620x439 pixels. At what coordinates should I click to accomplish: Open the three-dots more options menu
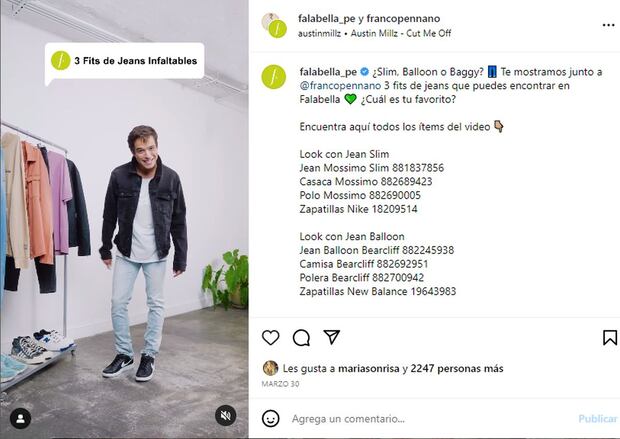[x=608, y=25]
